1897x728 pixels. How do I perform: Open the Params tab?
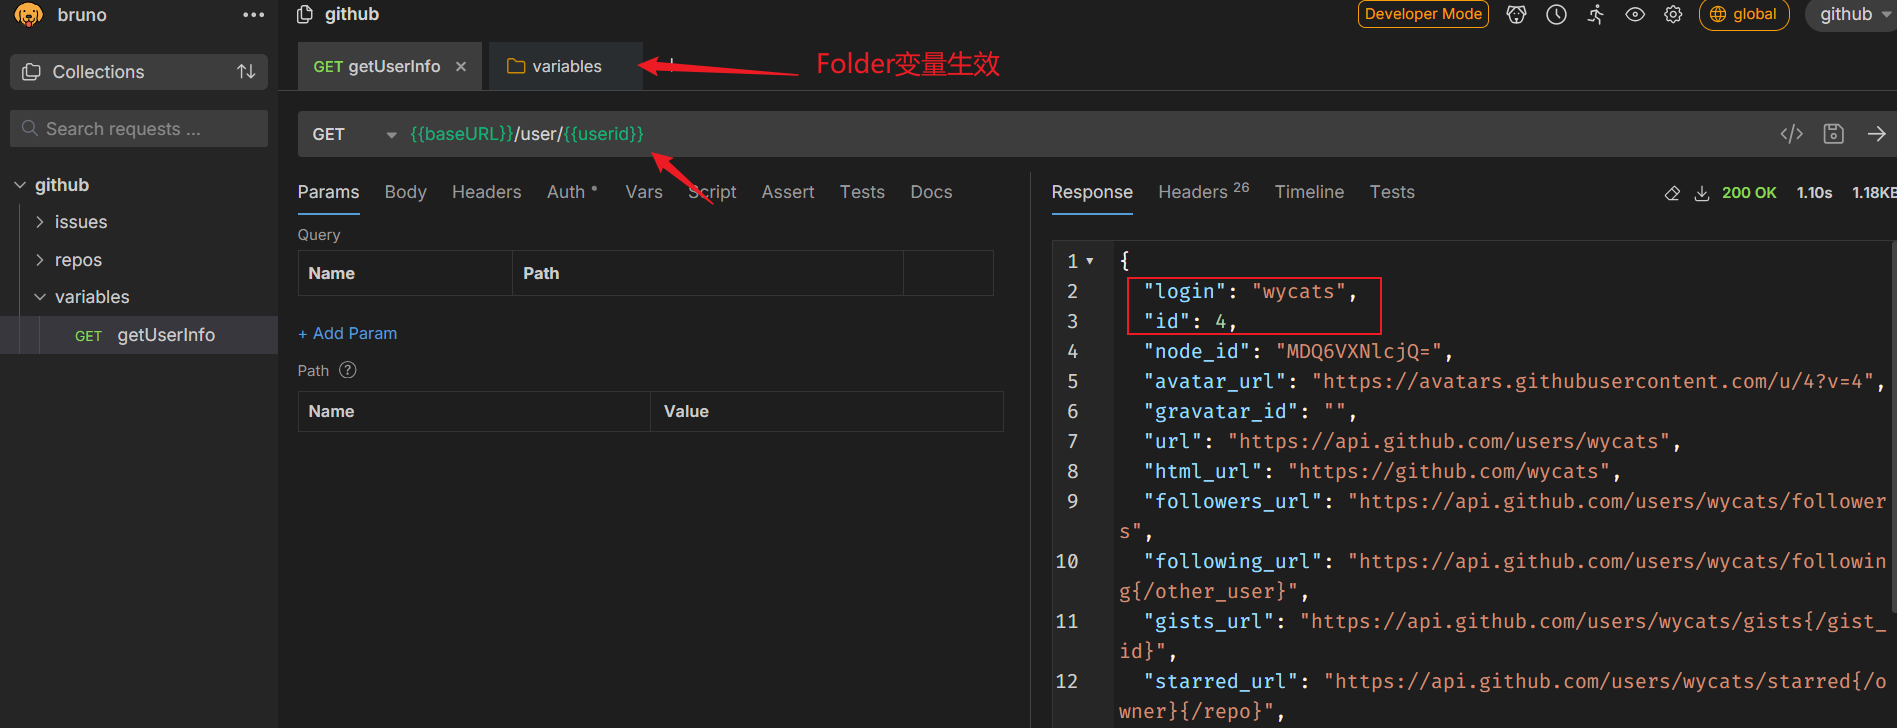pyautogui.click(x=328, y=192)
